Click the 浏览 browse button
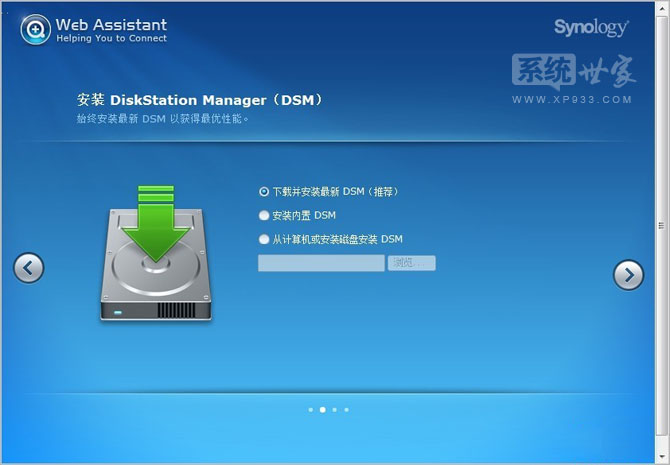 coord(411,263)
